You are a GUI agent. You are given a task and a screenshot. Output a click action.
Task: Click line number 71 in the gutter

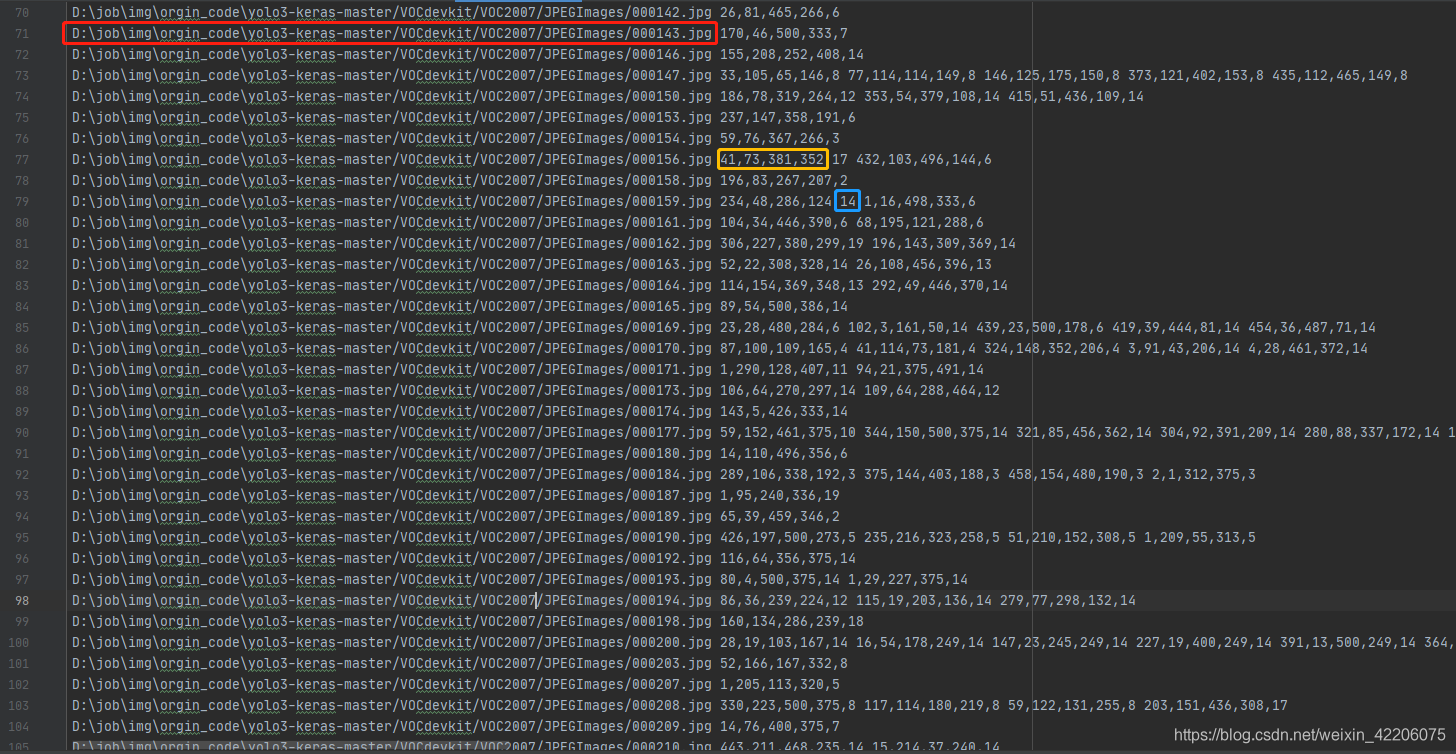[x=21, y=34]
